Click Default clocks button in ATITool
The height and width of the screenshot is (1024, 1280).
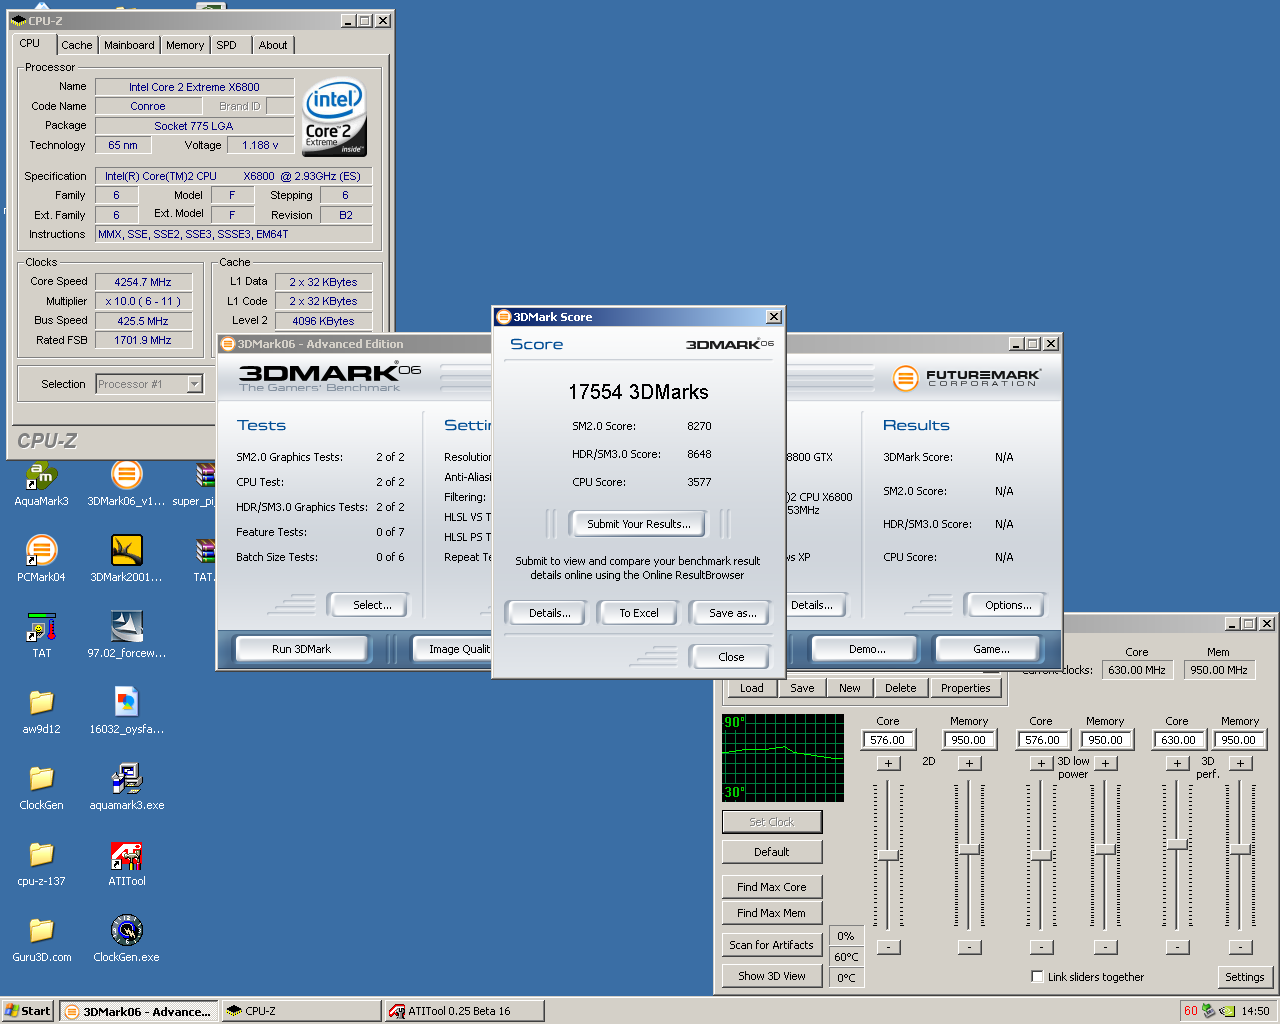tap(771, 852)
